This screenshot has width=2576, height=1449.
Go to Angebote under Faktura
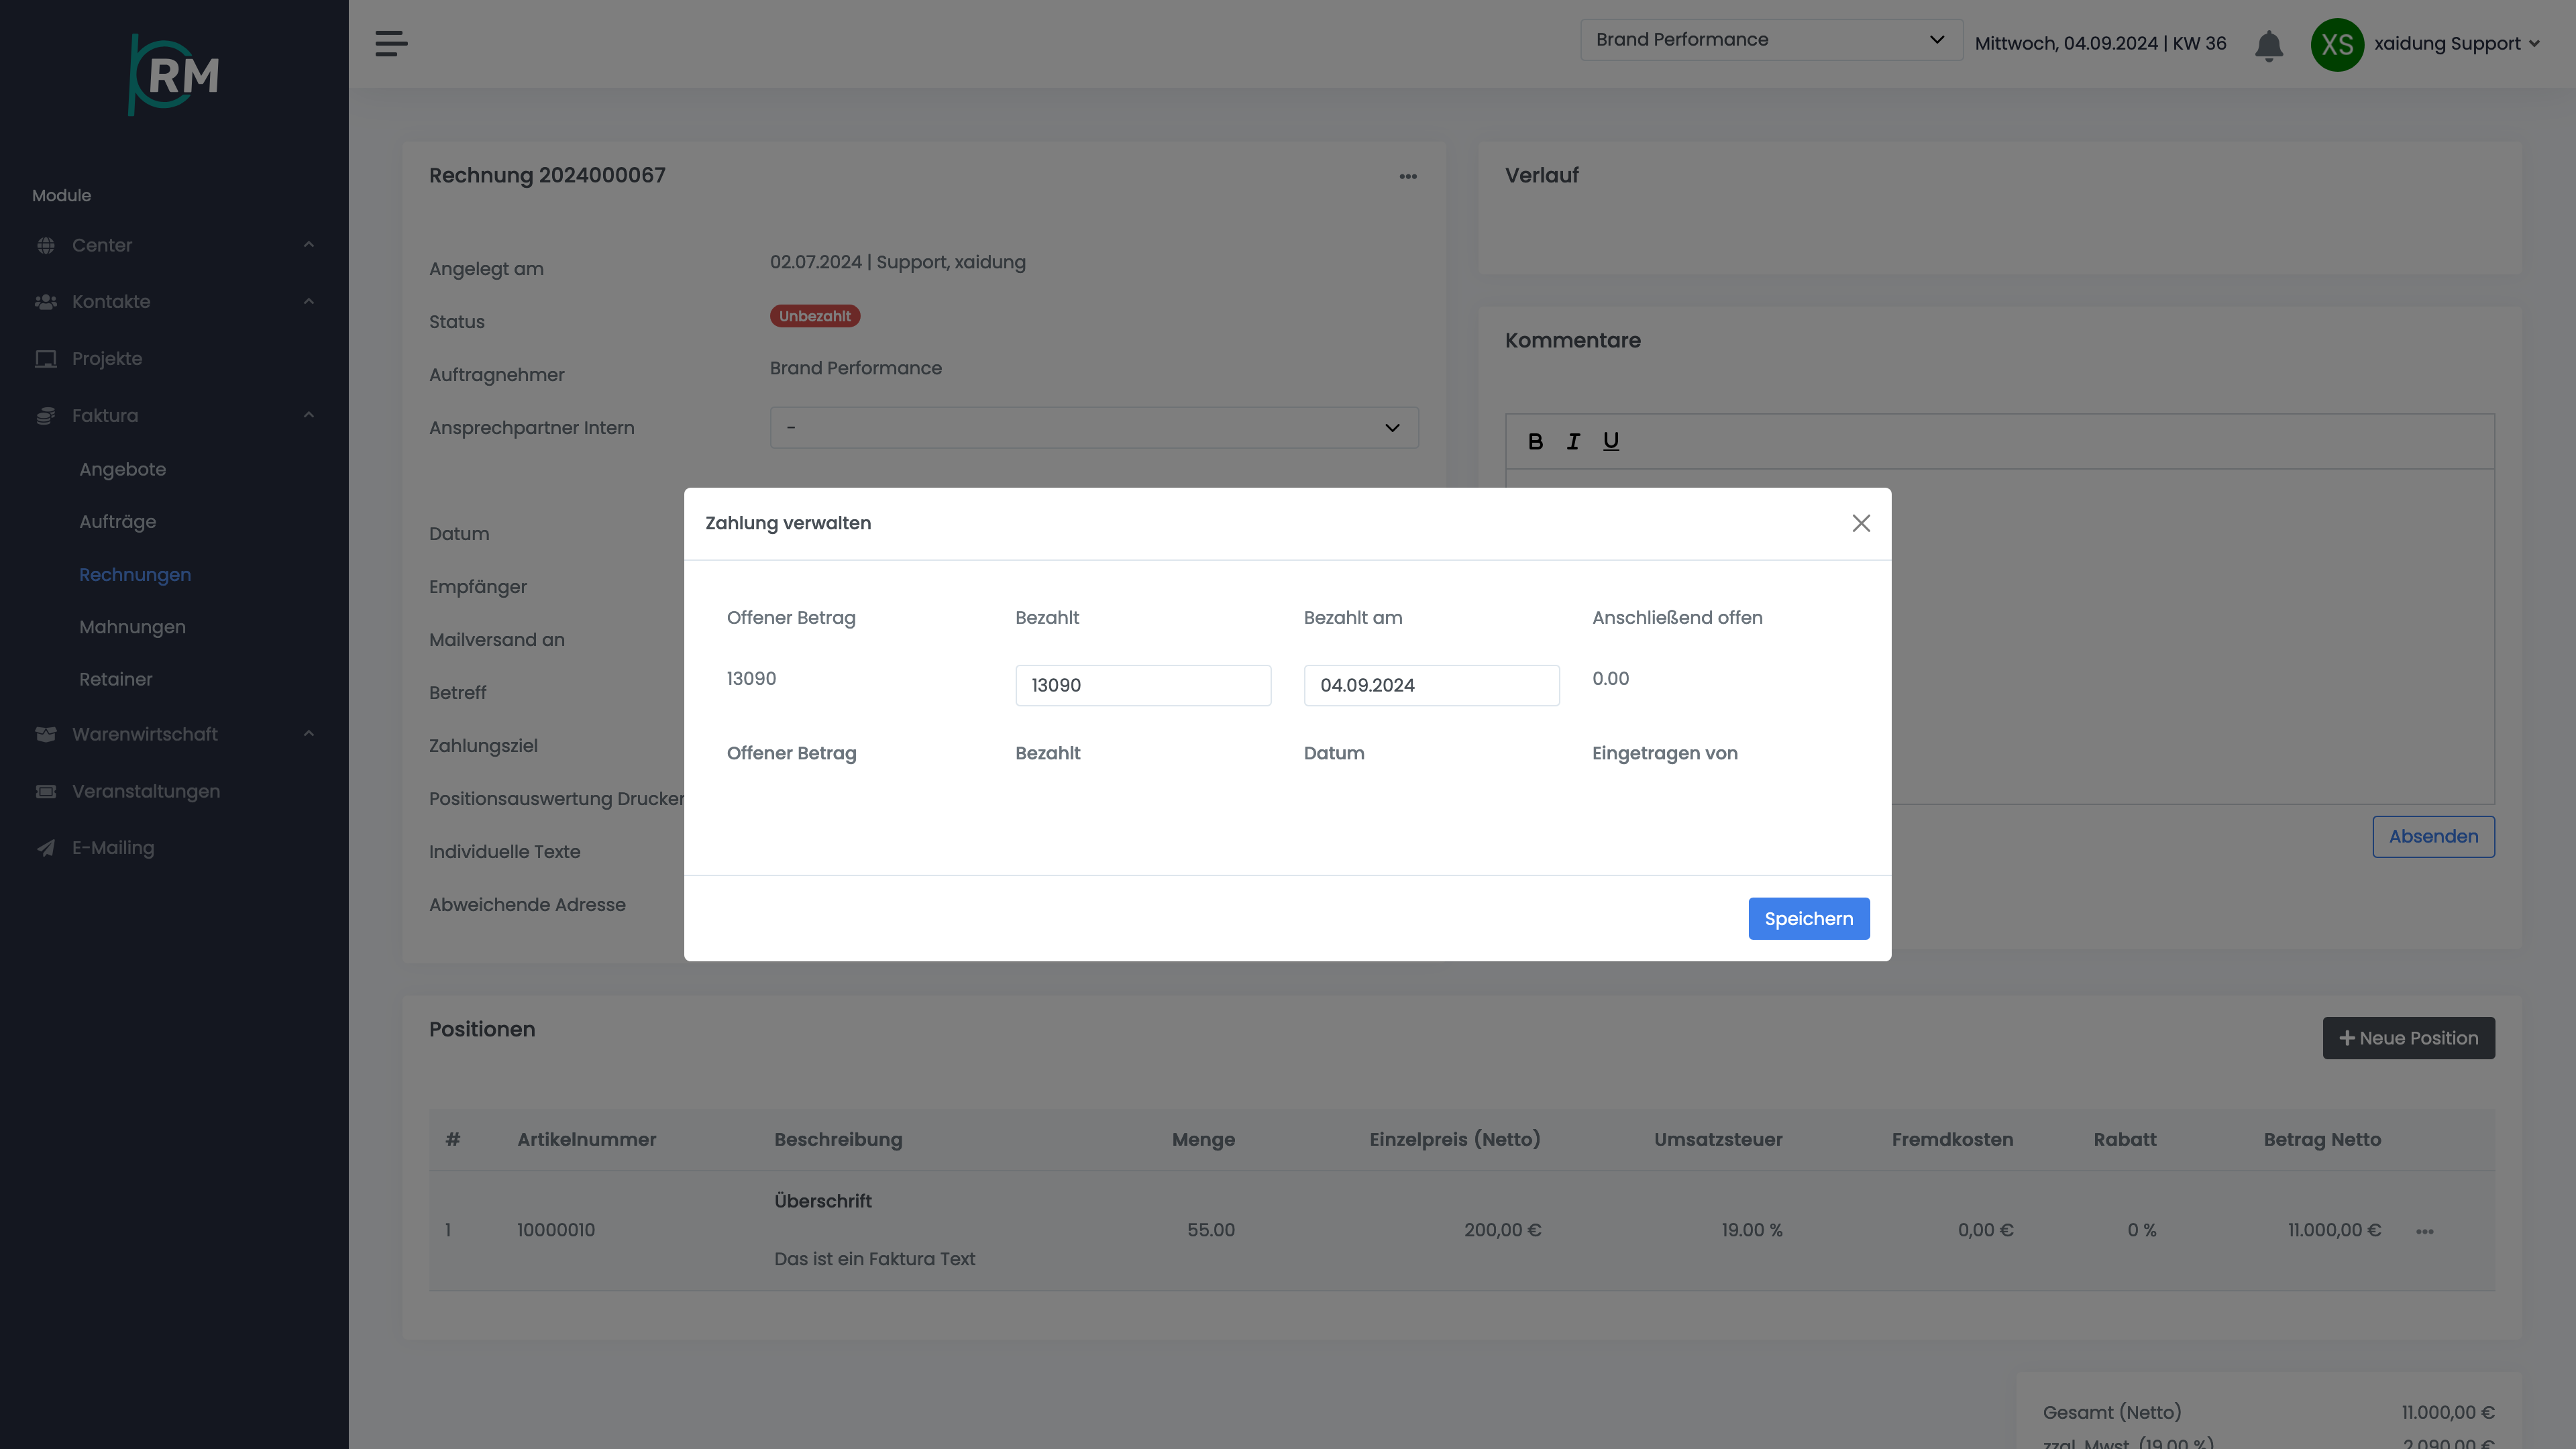click(x=123, y=469)
